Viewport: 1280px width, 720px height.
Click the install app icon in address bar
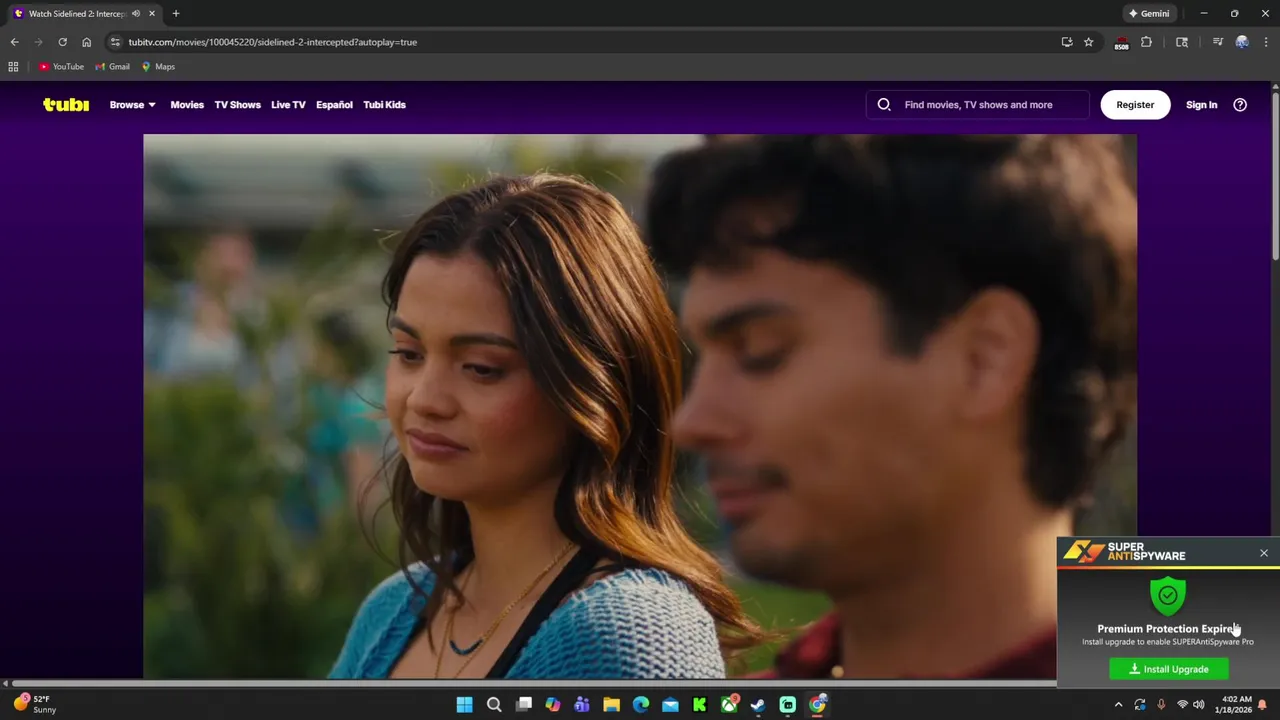click(1067, 42)
